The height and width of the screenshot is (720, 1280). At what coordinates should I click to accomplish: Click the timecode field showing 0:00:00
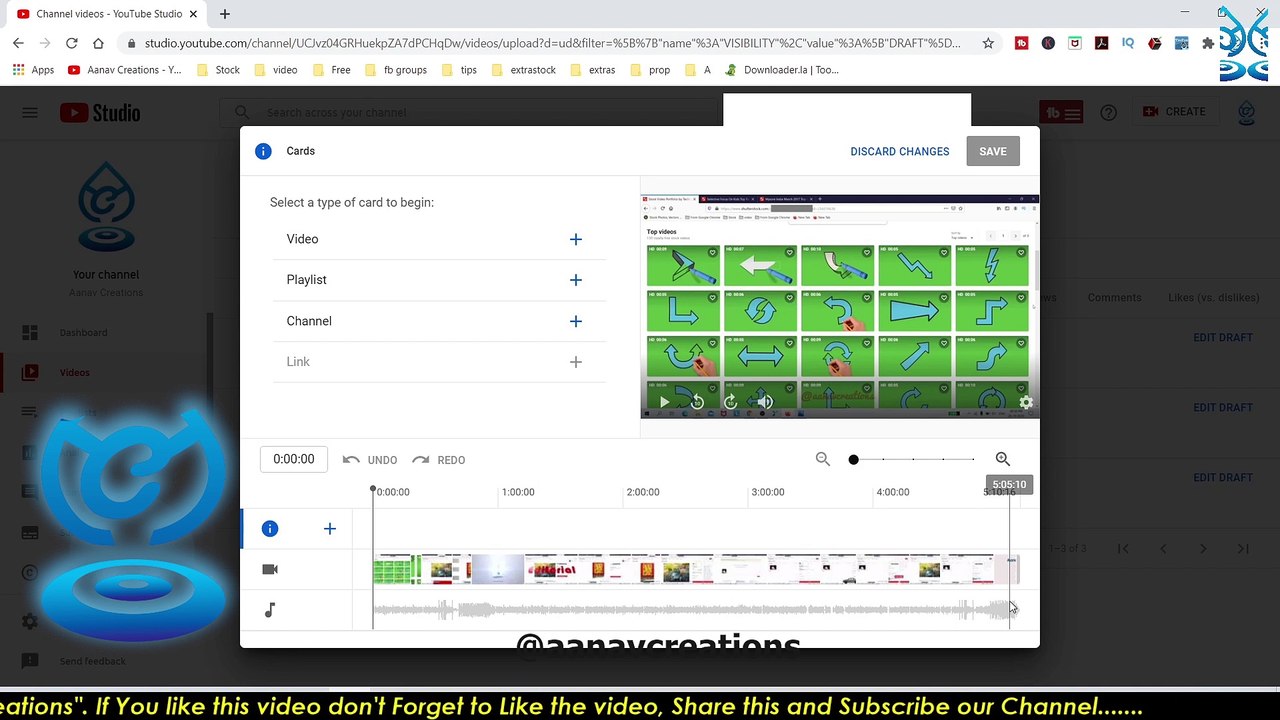294,459
